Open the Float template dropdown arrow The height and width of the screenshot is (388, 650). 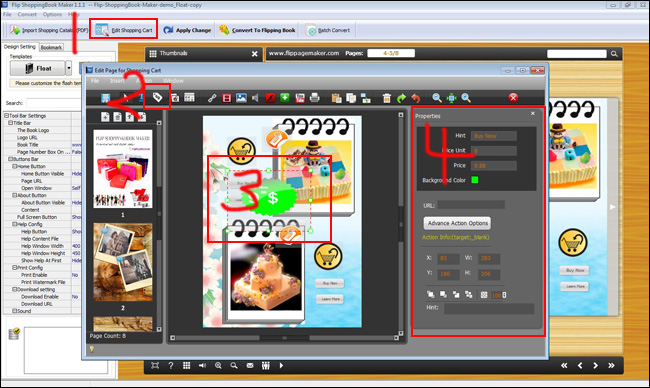click(69, 68)
